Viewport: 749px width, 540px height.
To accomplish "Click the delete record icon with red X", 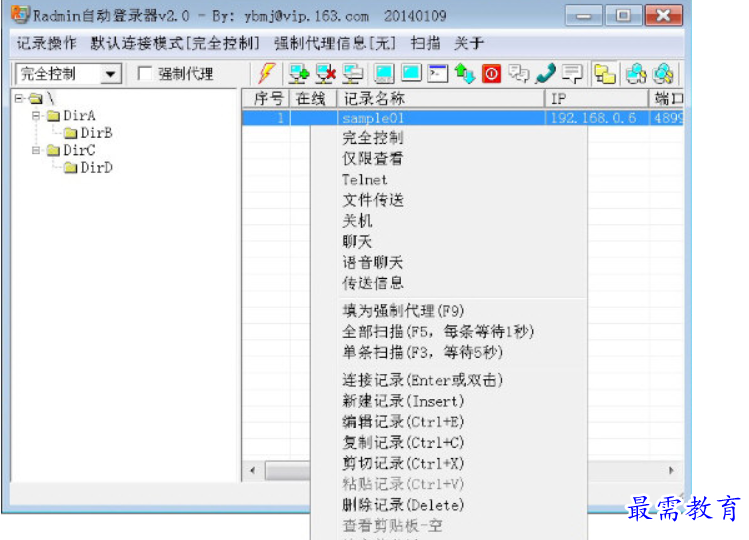I will pos(326,74).
